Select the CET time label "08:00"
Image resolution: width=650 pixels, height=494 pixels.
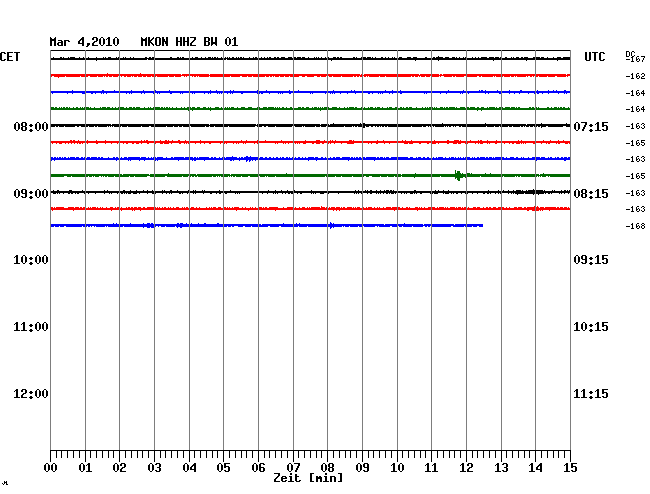click(31, 127)
